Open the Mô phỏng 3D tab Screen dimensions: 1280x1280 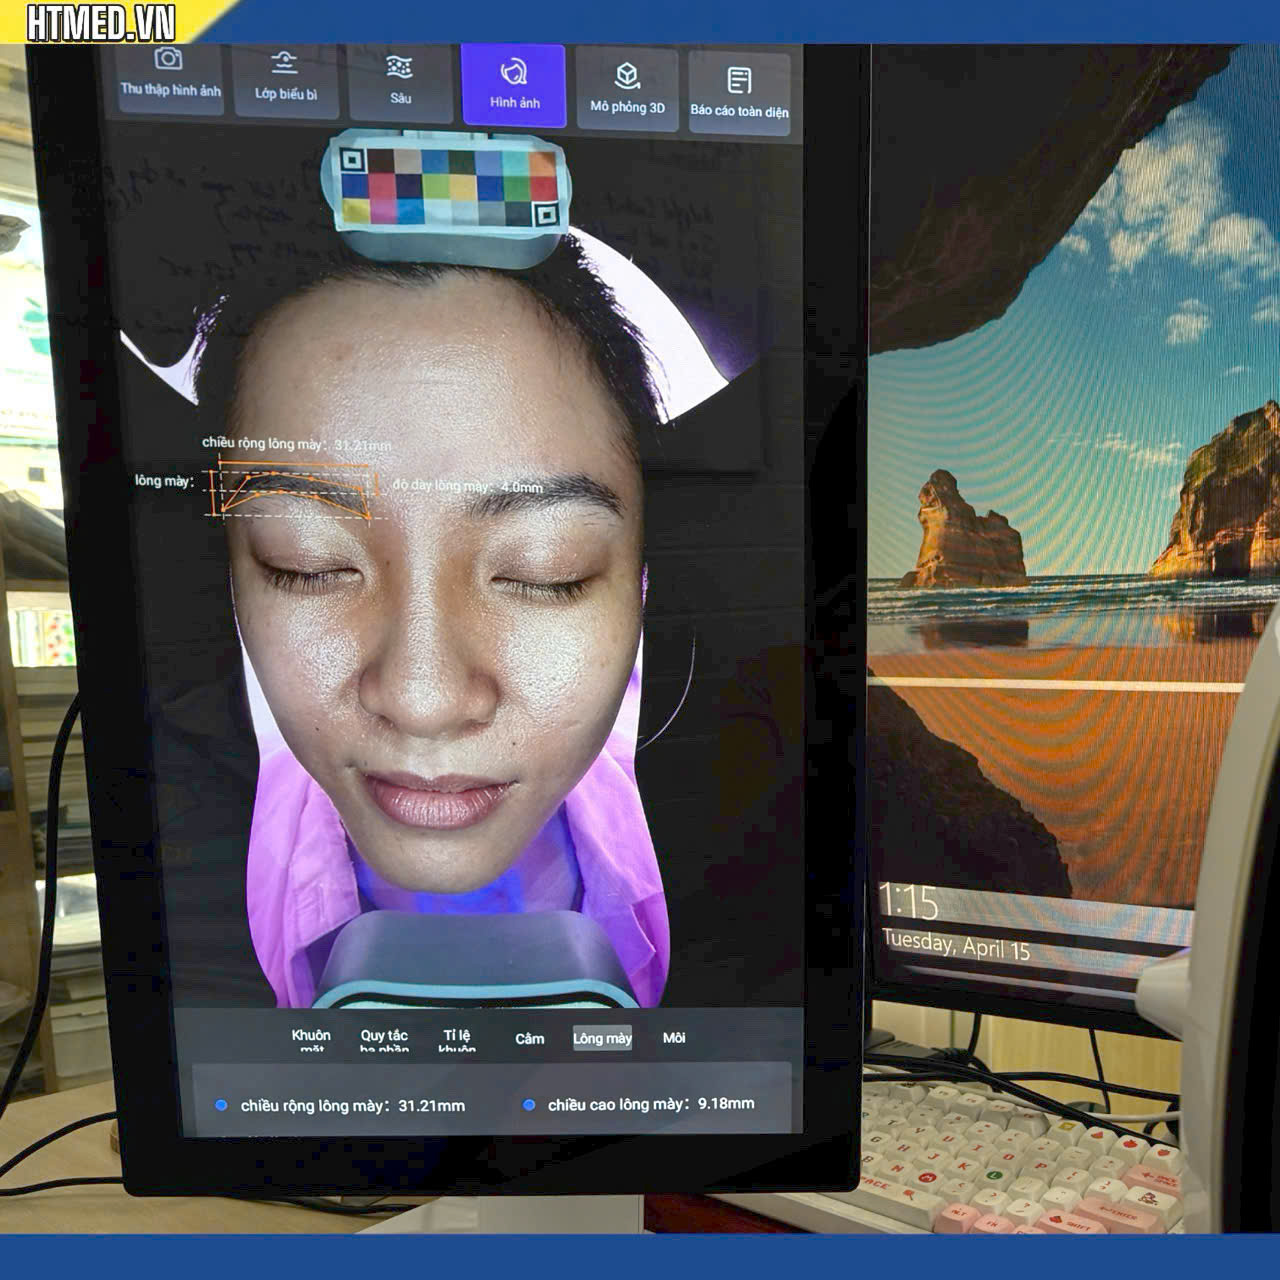click(x=627, y=89)
